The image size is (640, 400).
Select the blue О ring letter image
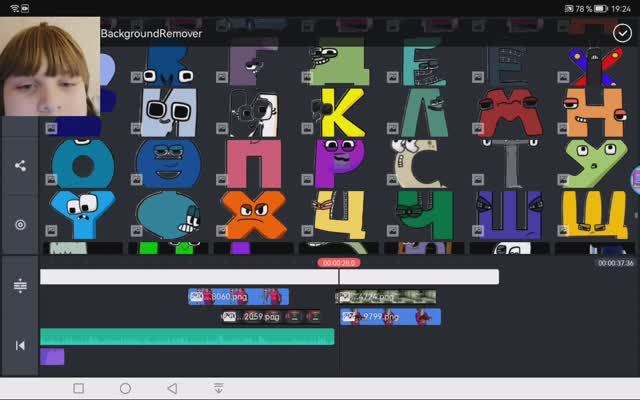pos(83,164)
